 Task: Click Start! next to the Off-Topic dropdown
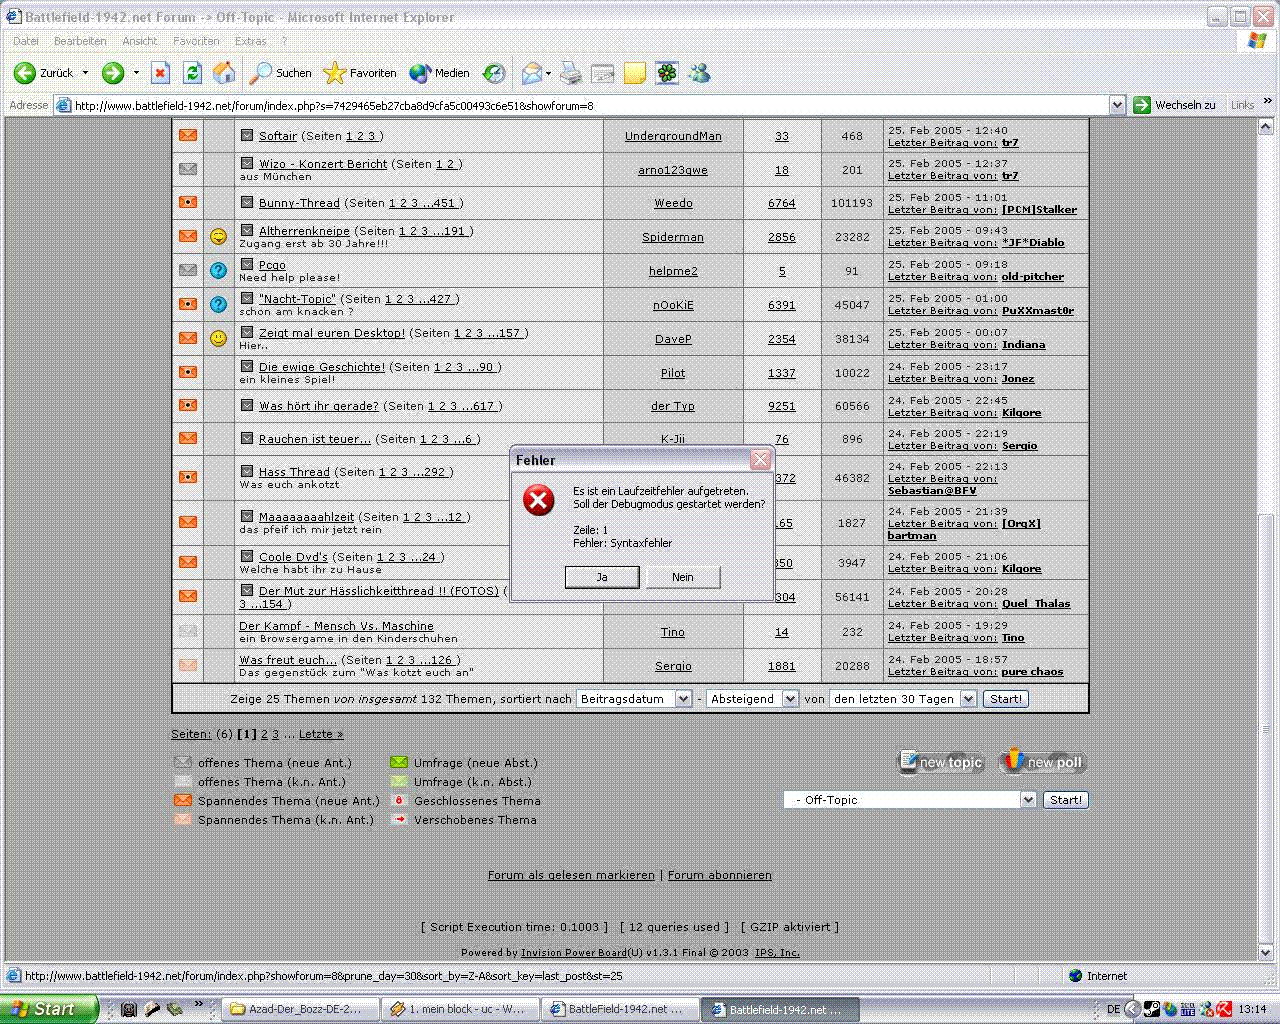pyautogui.click(x=1066, y=800)
